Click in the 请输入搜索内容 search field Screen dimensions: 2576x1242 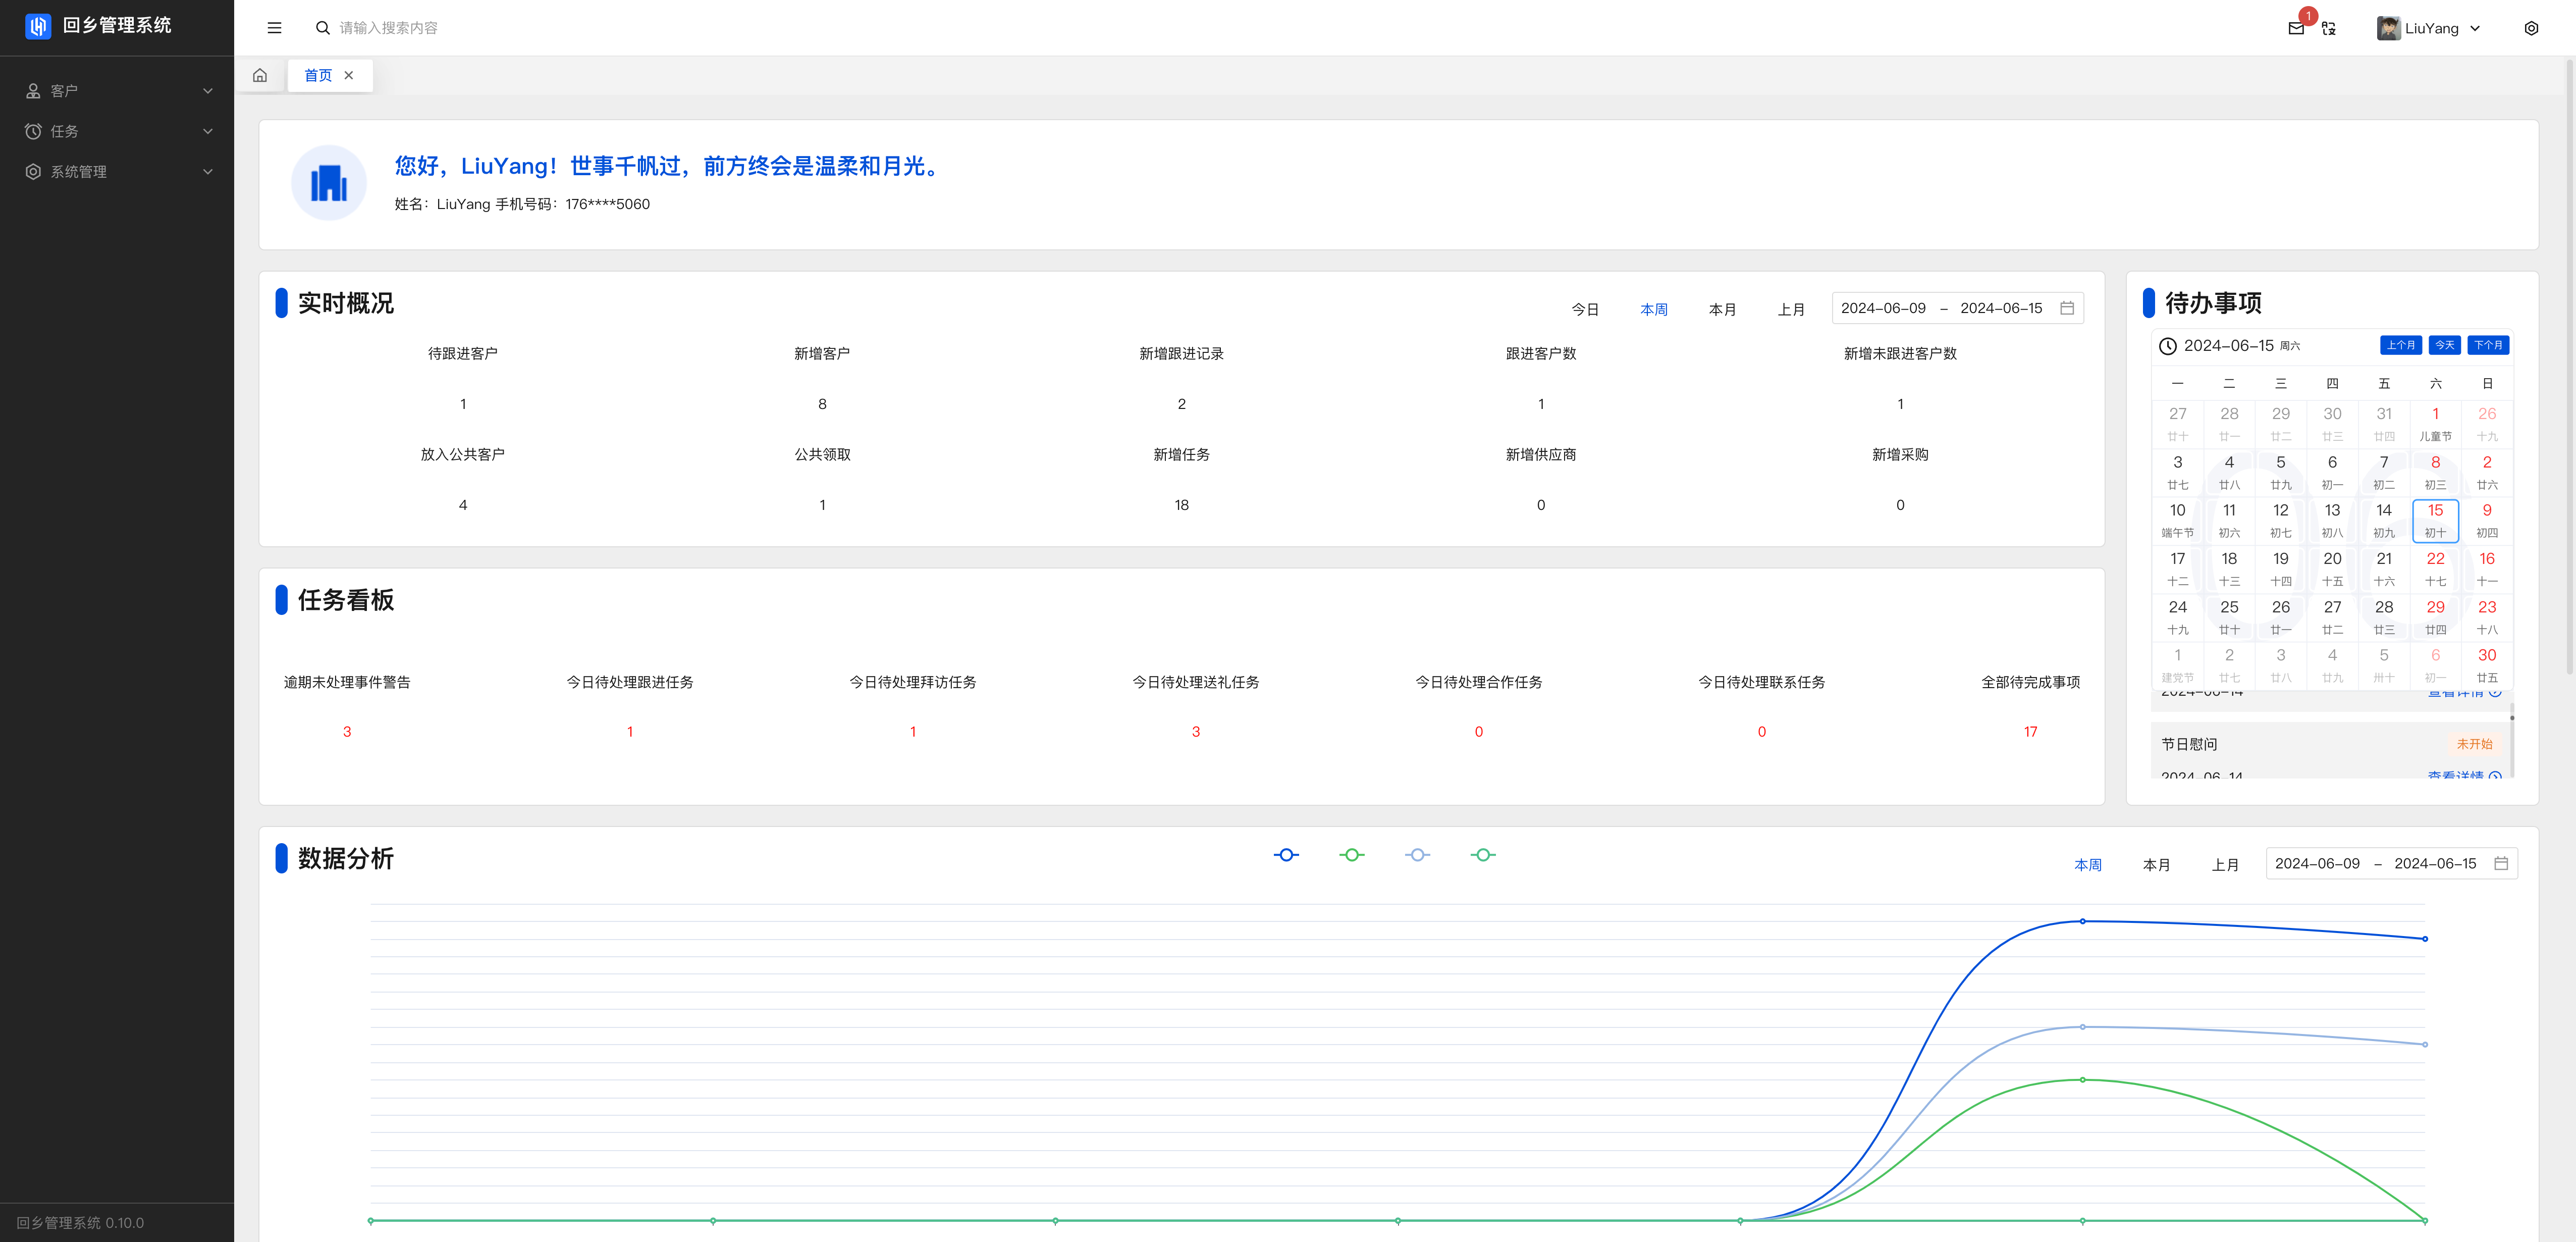coord(388,28)
